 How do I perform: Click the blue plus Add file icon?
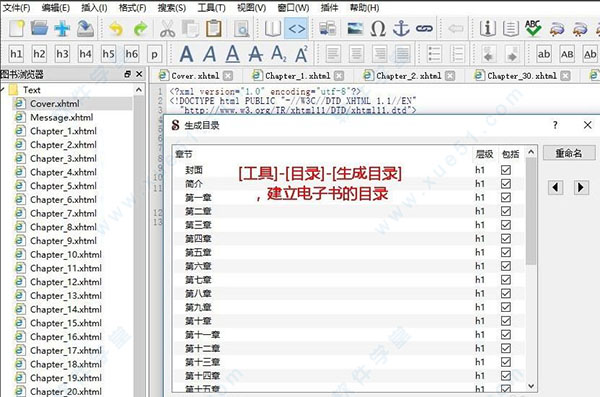[x=62, y=29]
